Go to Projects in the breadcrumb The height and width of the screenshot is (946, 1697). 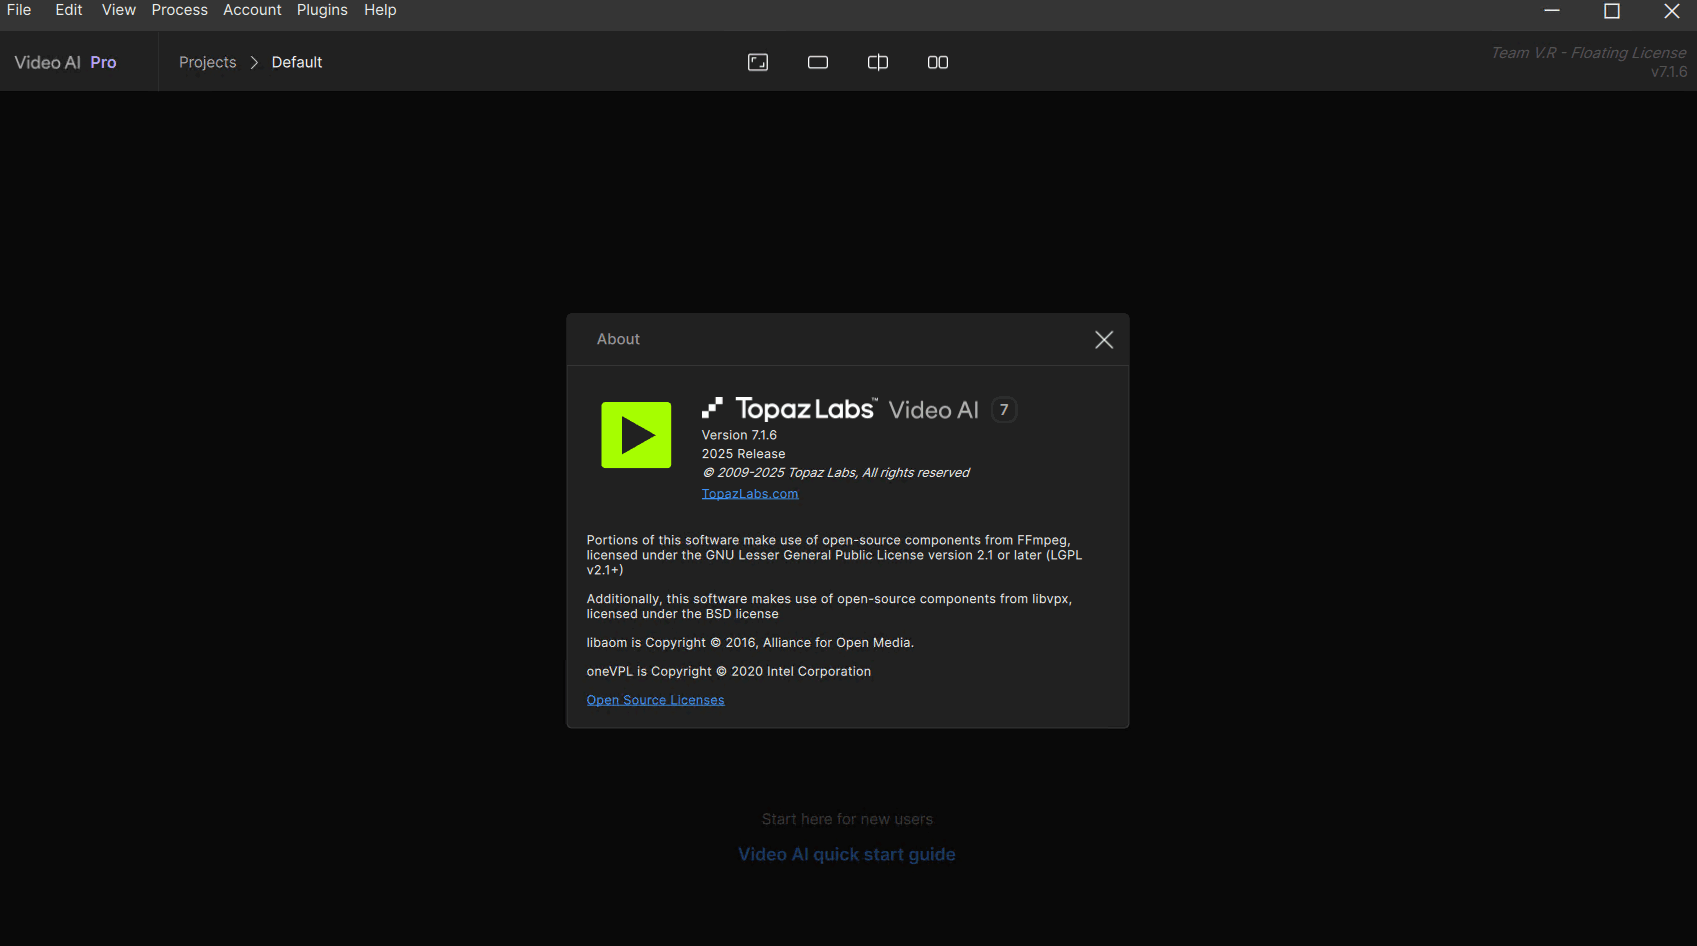point(208,62)
